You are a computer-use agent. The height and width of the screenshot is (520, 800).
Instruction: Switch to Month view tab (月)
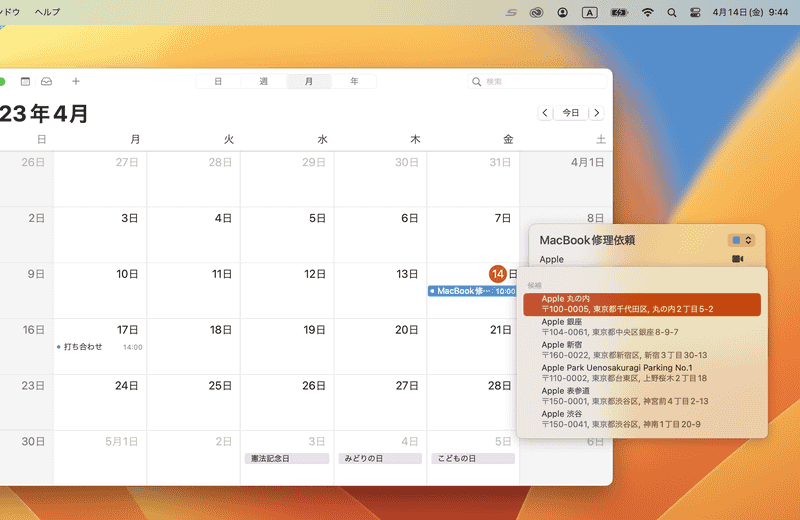(x=309, y=82)
